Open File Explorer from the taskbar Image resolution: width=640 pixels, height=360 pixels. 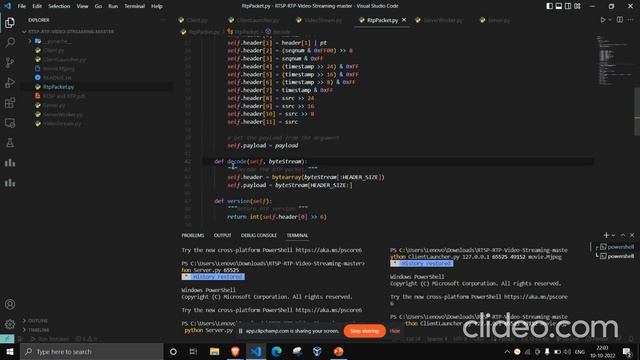(x=215, y=351)
